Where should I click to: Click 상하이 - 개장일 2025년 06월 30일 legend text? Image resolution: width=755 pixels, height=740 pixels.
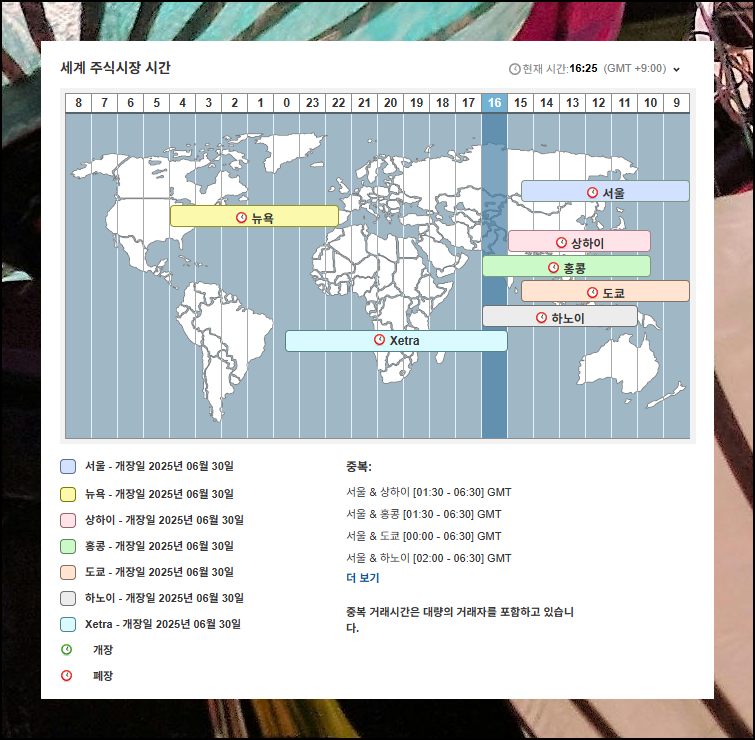(165, 520)
